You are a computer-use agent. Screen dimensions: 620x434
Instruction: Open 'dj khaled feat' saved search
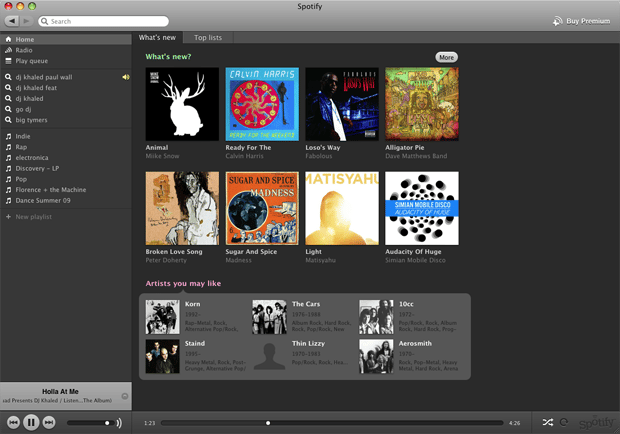pos(66,88)
